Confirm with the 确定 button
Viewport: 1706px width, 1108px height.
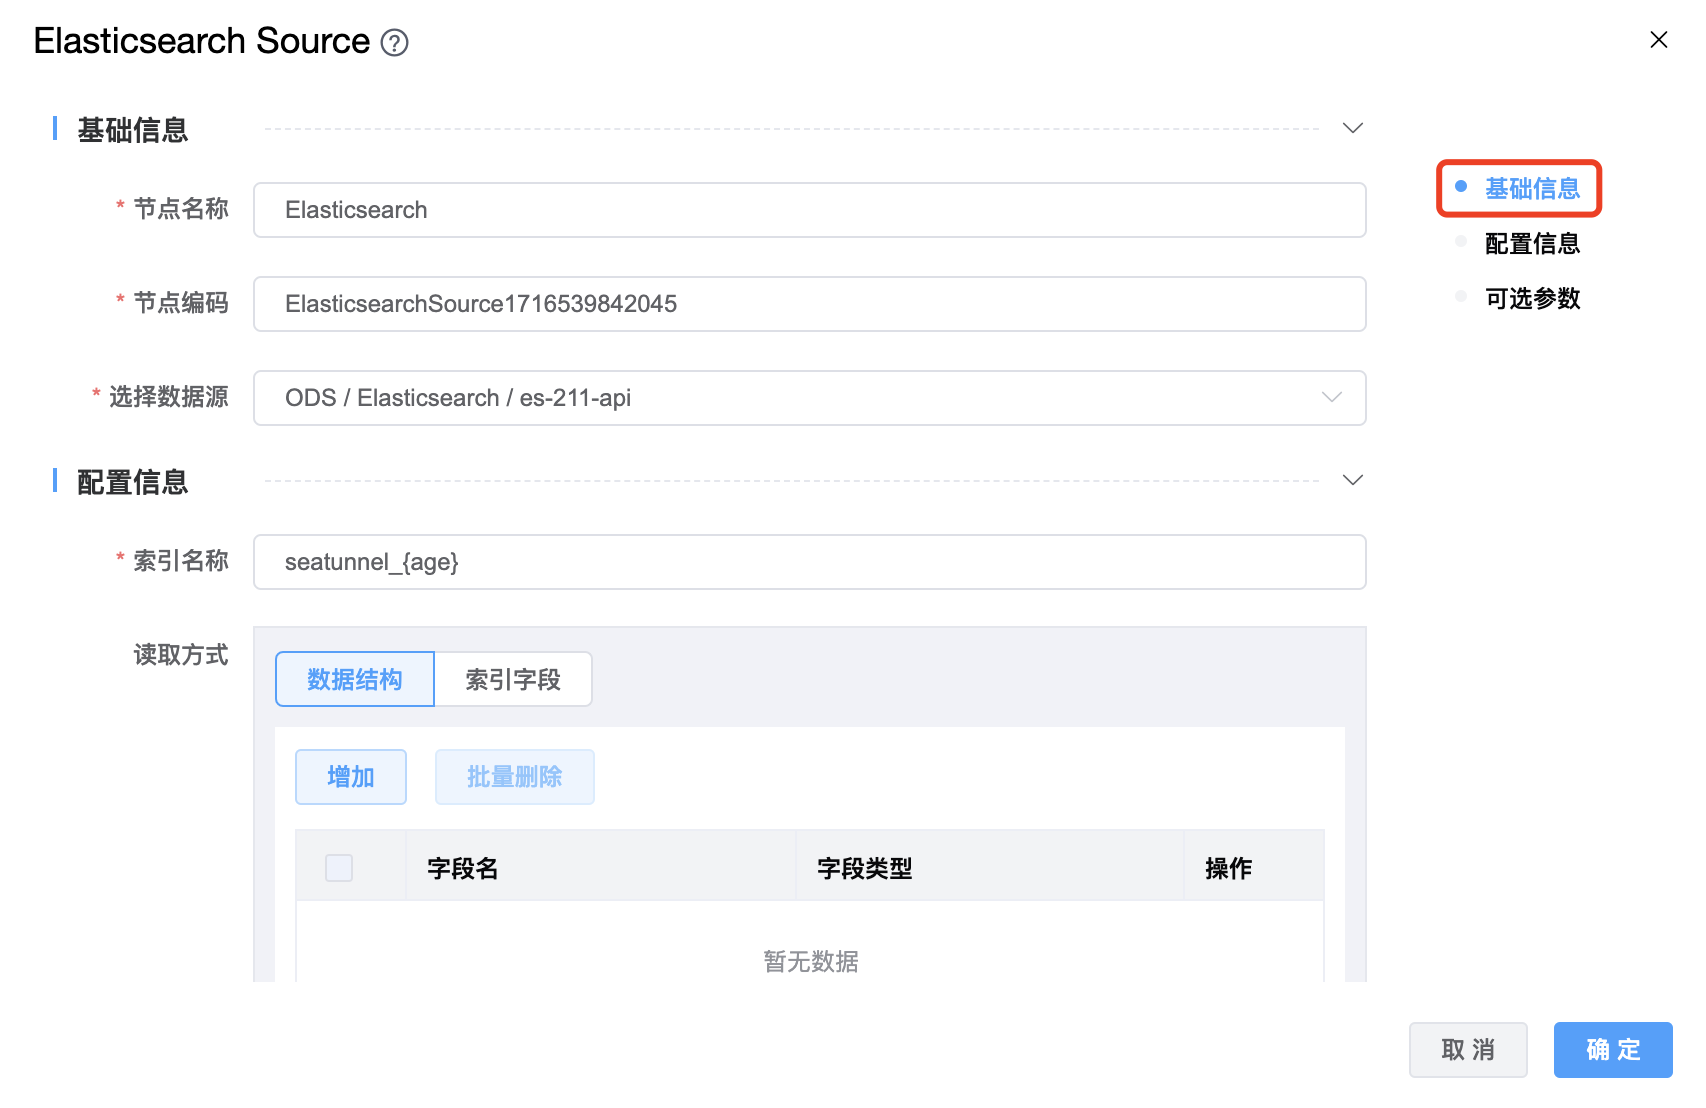[x=1612, y=1050]
